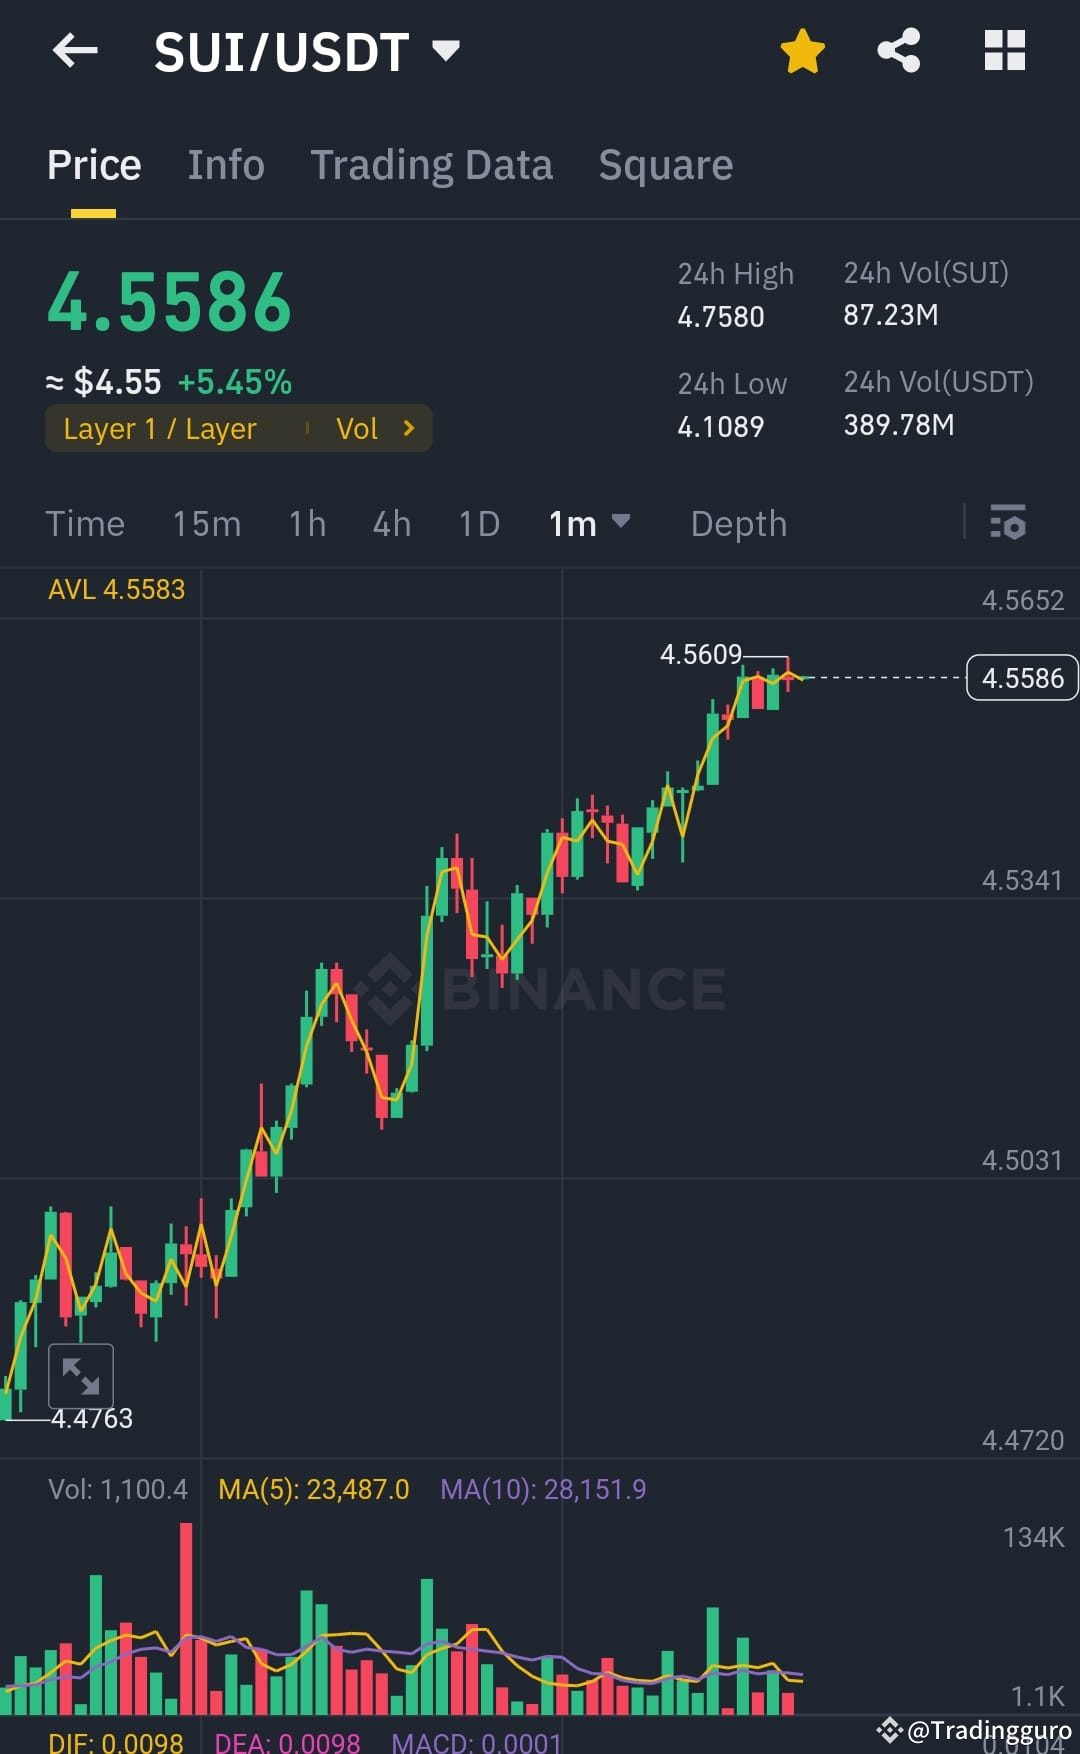Screen dimensions: 1080x1754
Task: Expand the 1m timeframe dropdown arrow
Action: coord(622,523)
